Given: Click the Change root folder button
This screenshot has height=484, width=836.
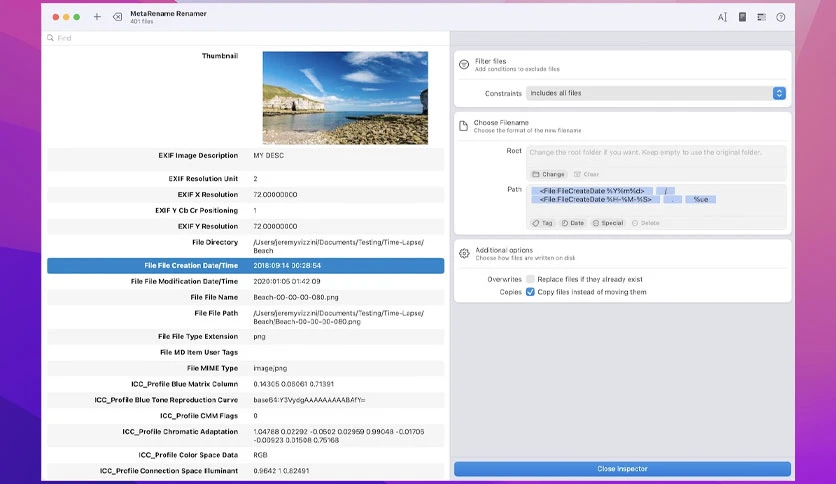Looking at the screenshot, I should tap(548, 174).
